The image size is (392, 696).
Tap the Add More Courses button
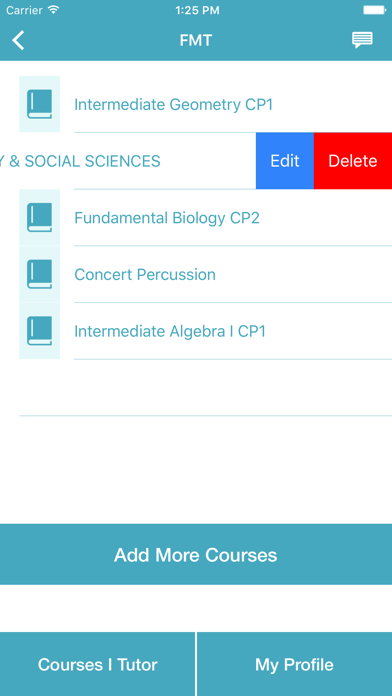point(196,554)
